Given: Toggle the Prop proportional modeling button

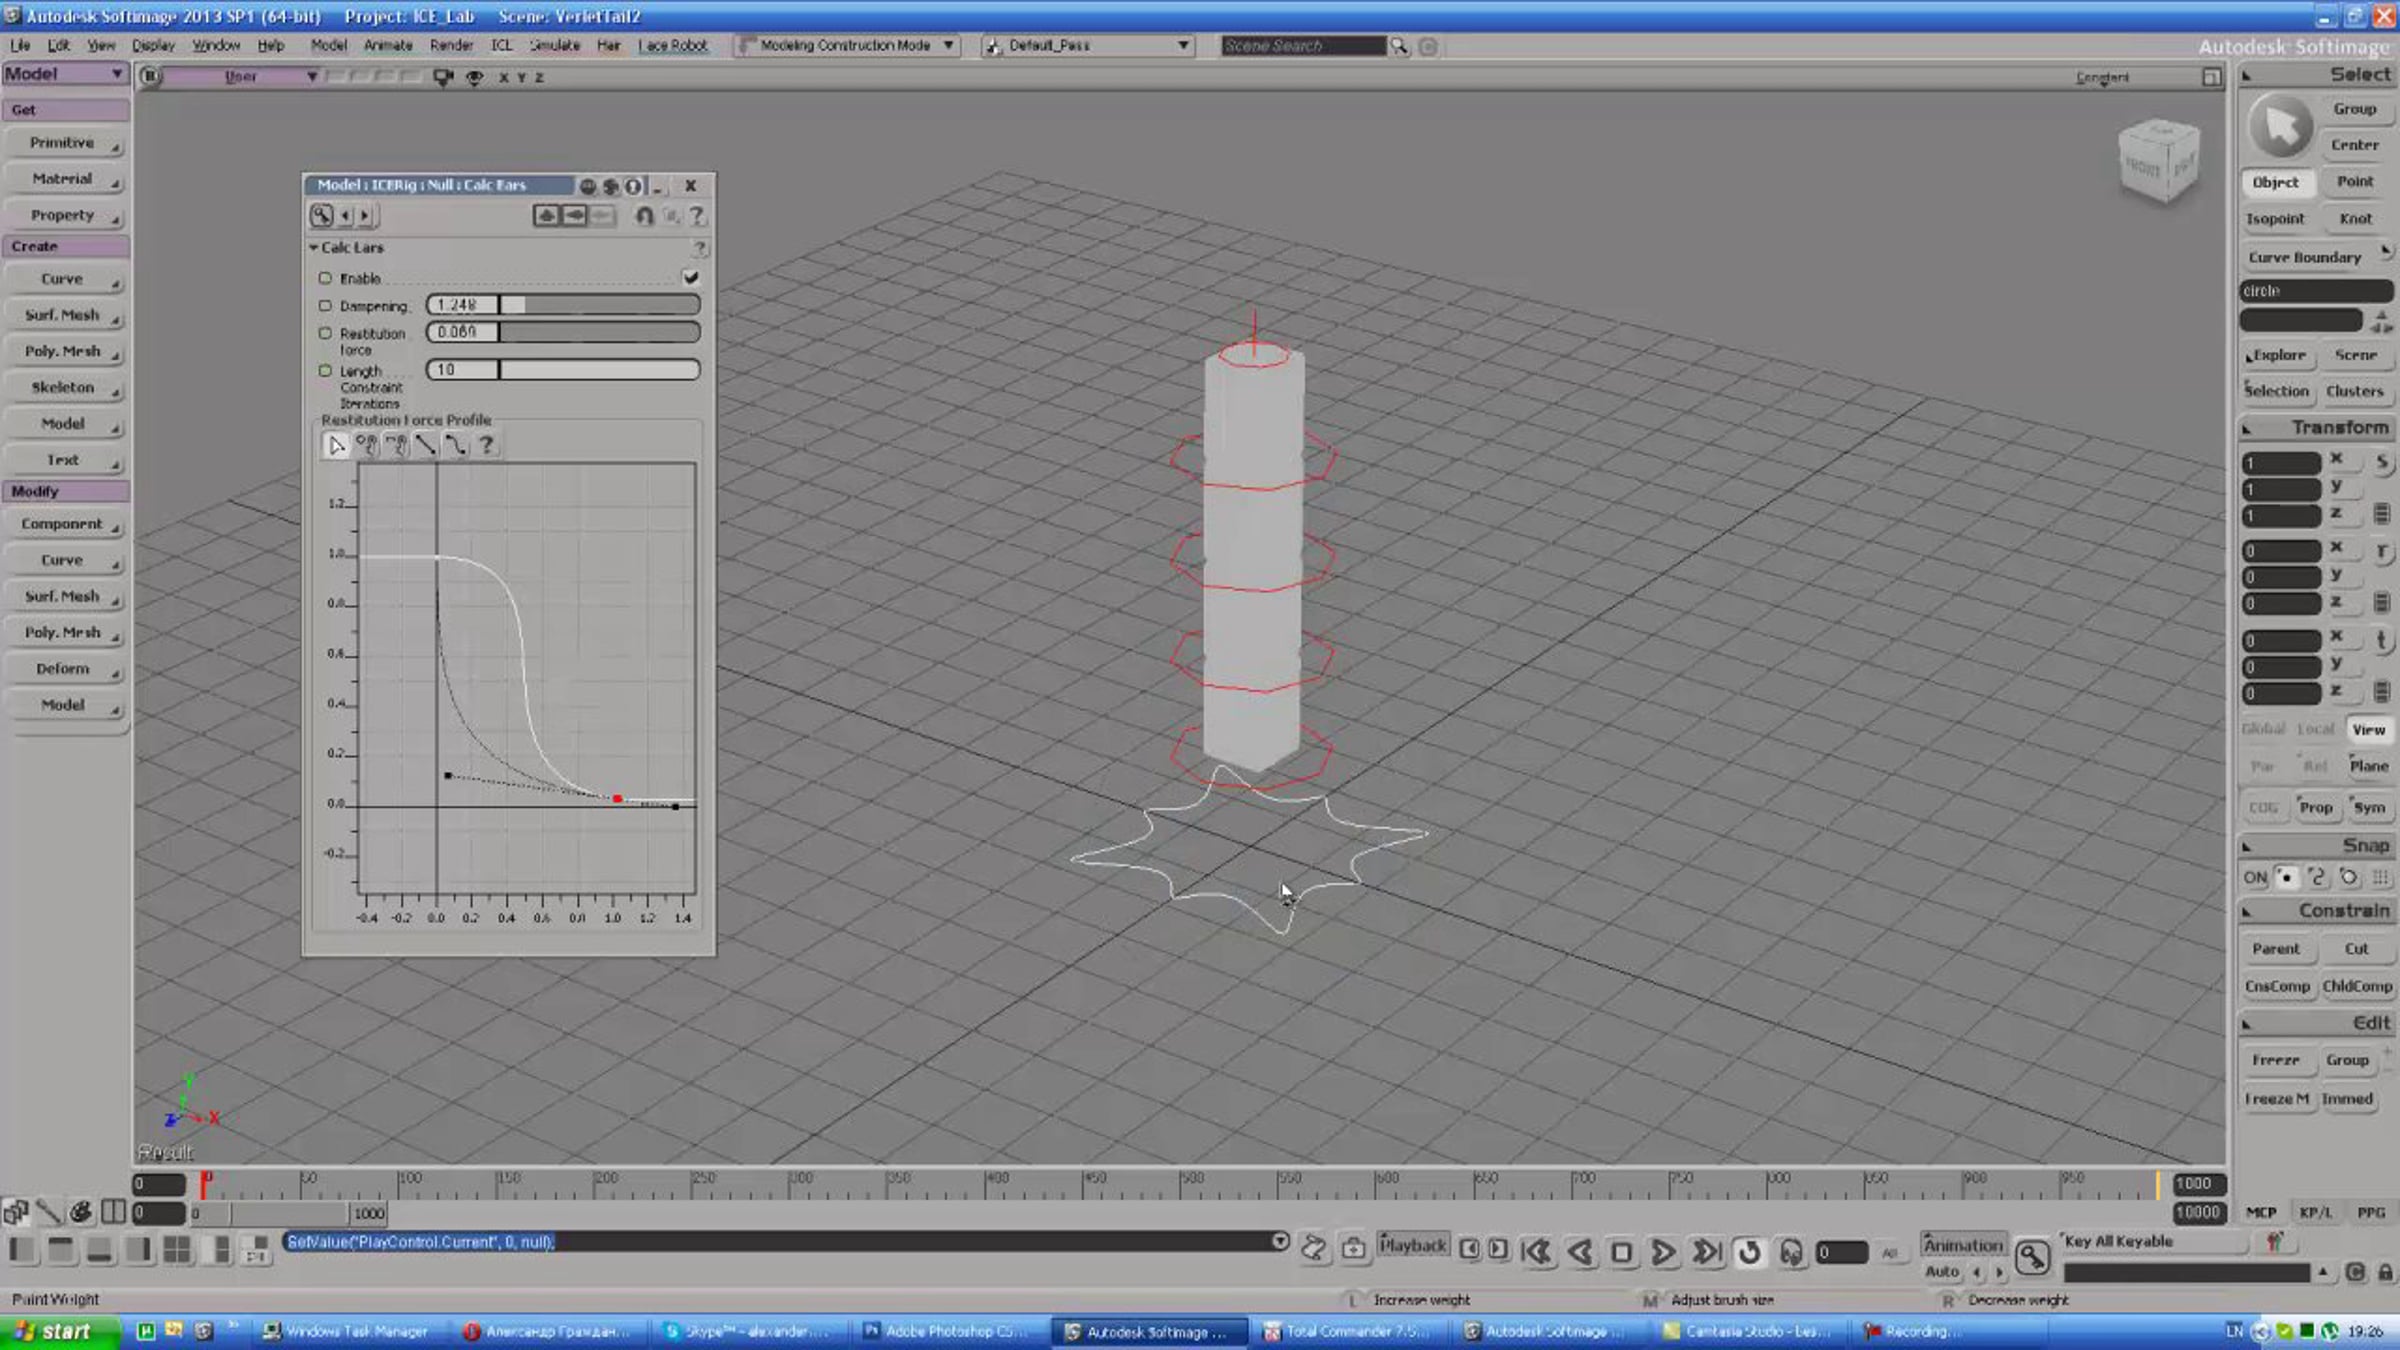Looking at the screenshot, I should [x=2315, y=807].
